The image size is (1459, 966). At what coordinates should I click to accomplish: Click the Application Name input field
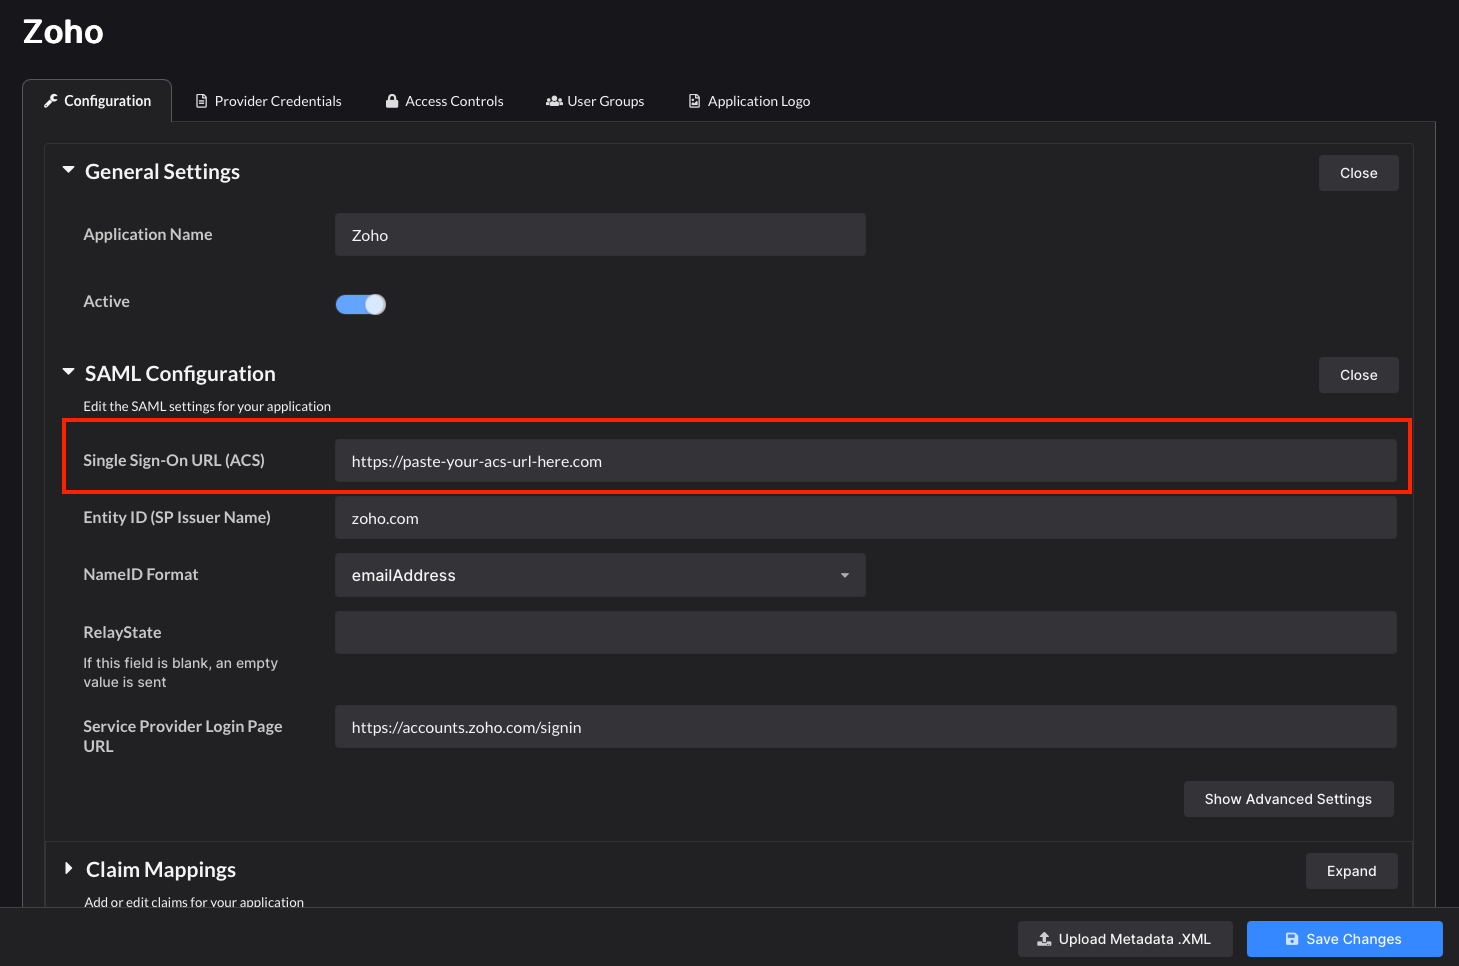point(600,235)
